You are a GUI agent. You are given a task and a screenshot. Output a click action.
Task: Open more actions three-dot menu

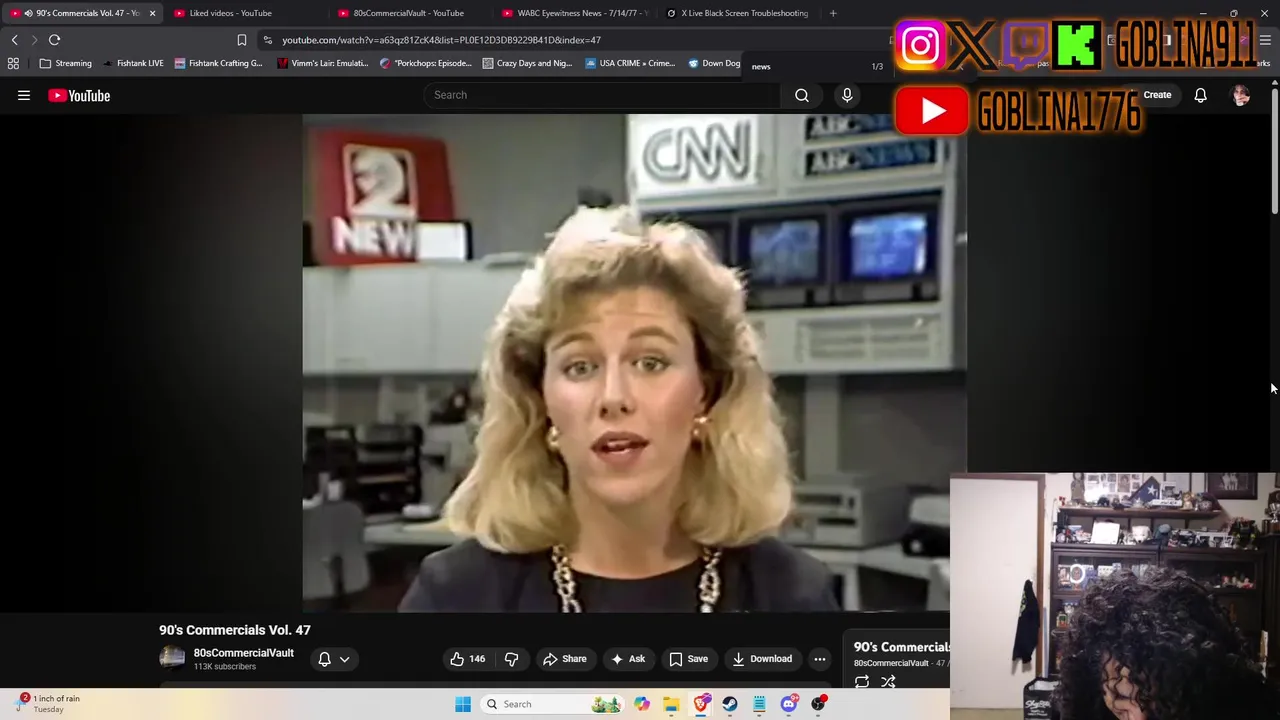(820, 659)
